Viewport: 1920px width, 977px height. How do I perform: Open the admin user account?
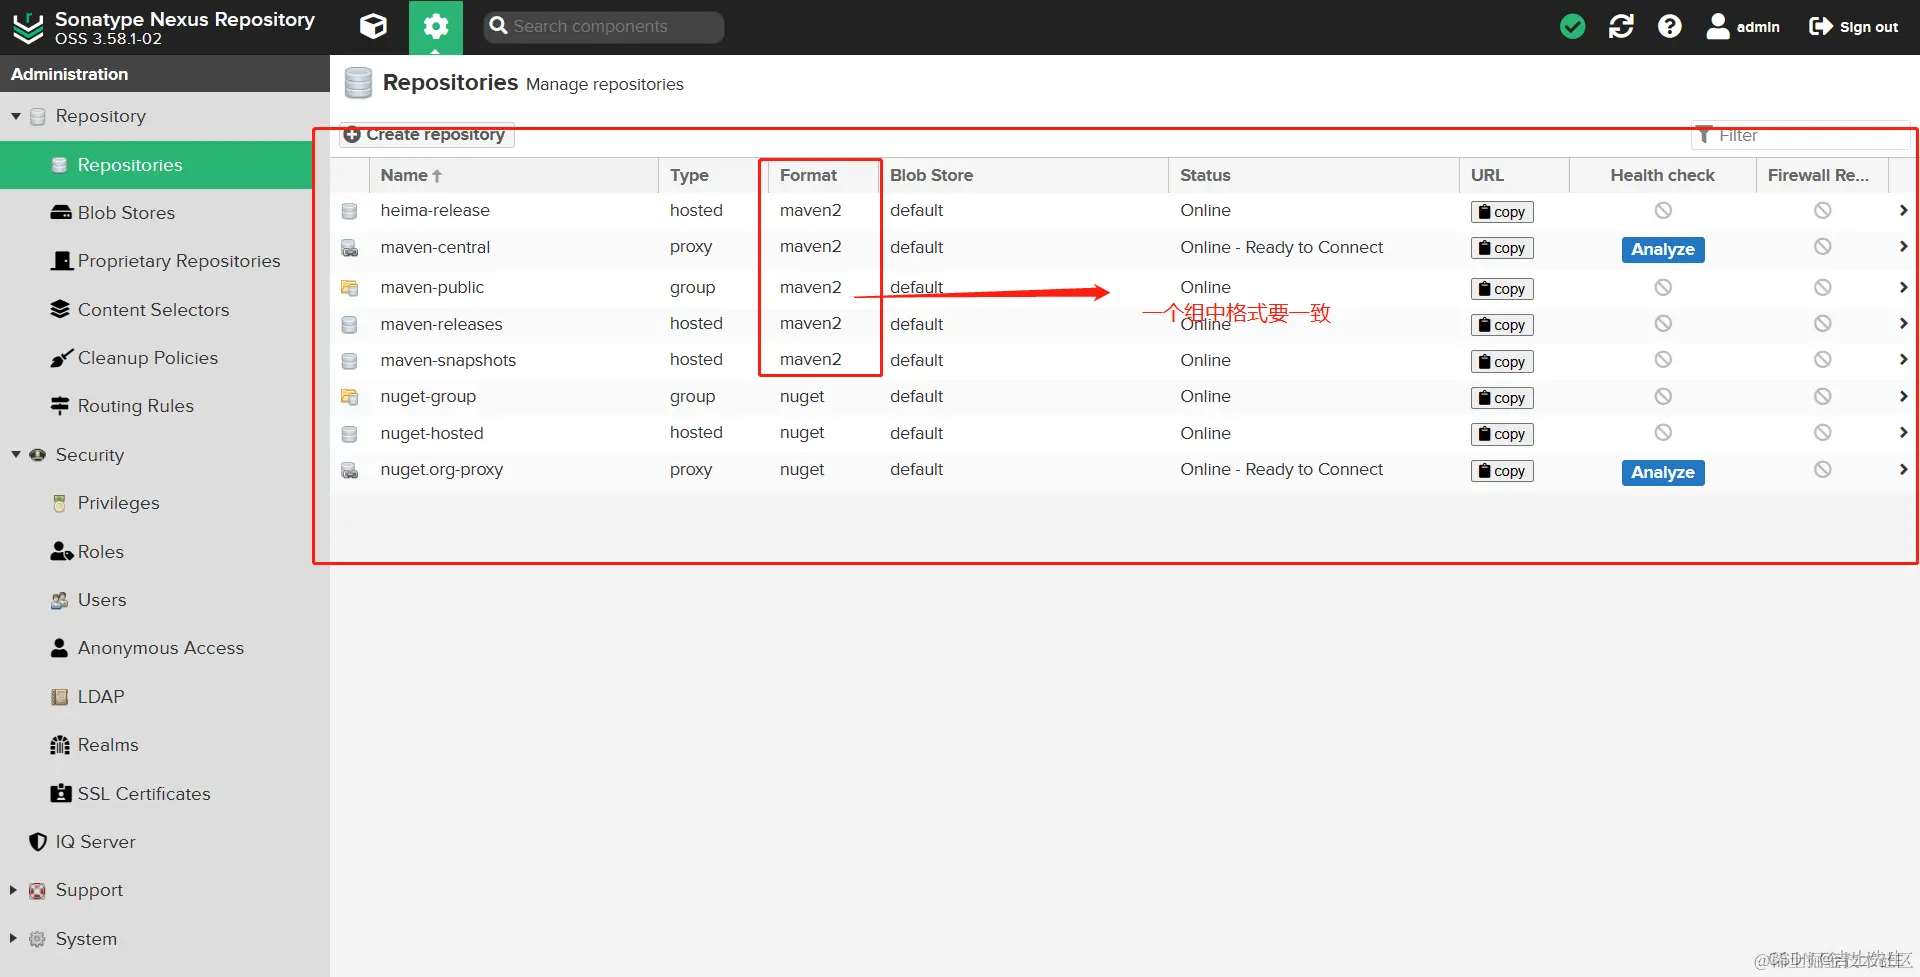click(1743, 27)
